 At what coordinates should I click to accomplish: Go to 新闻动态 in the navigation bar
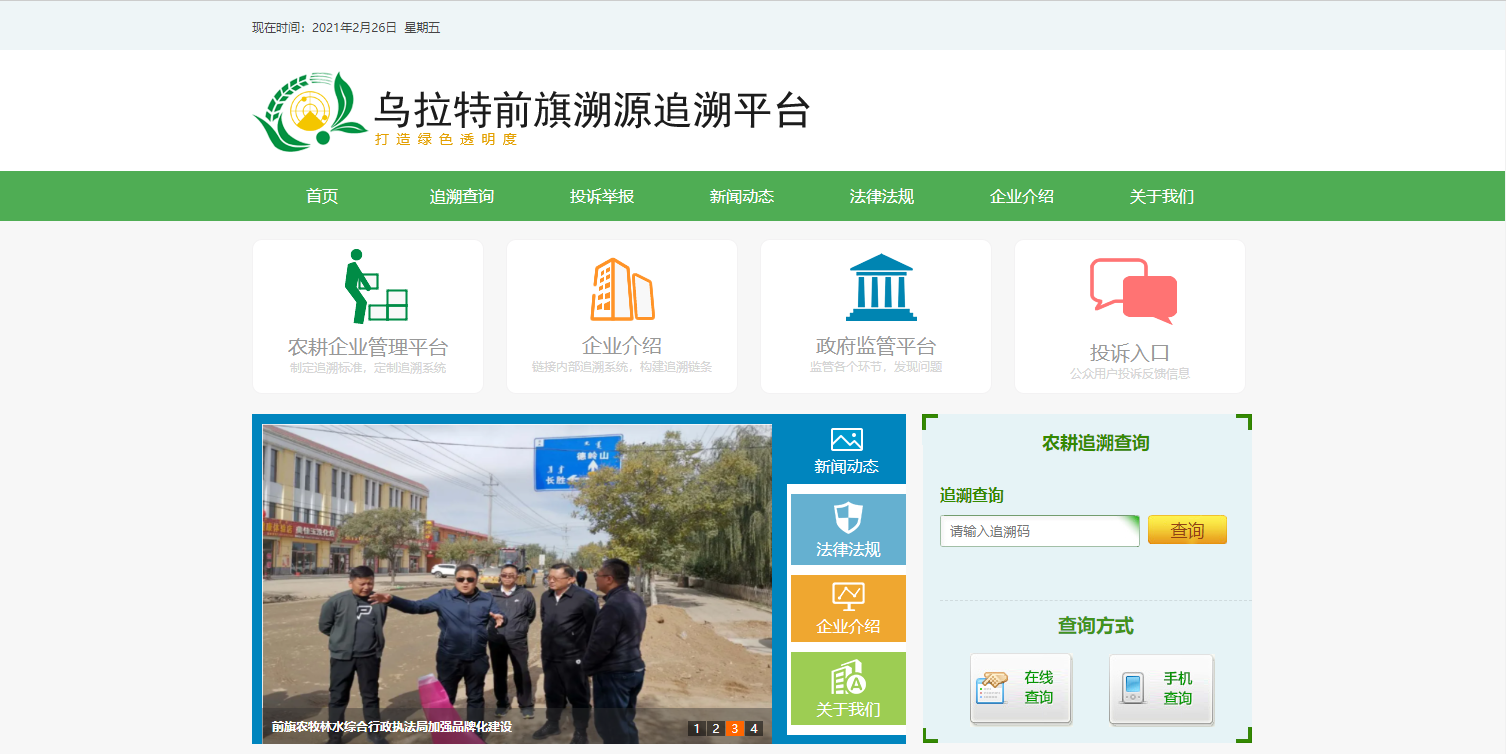pos(740,196)
